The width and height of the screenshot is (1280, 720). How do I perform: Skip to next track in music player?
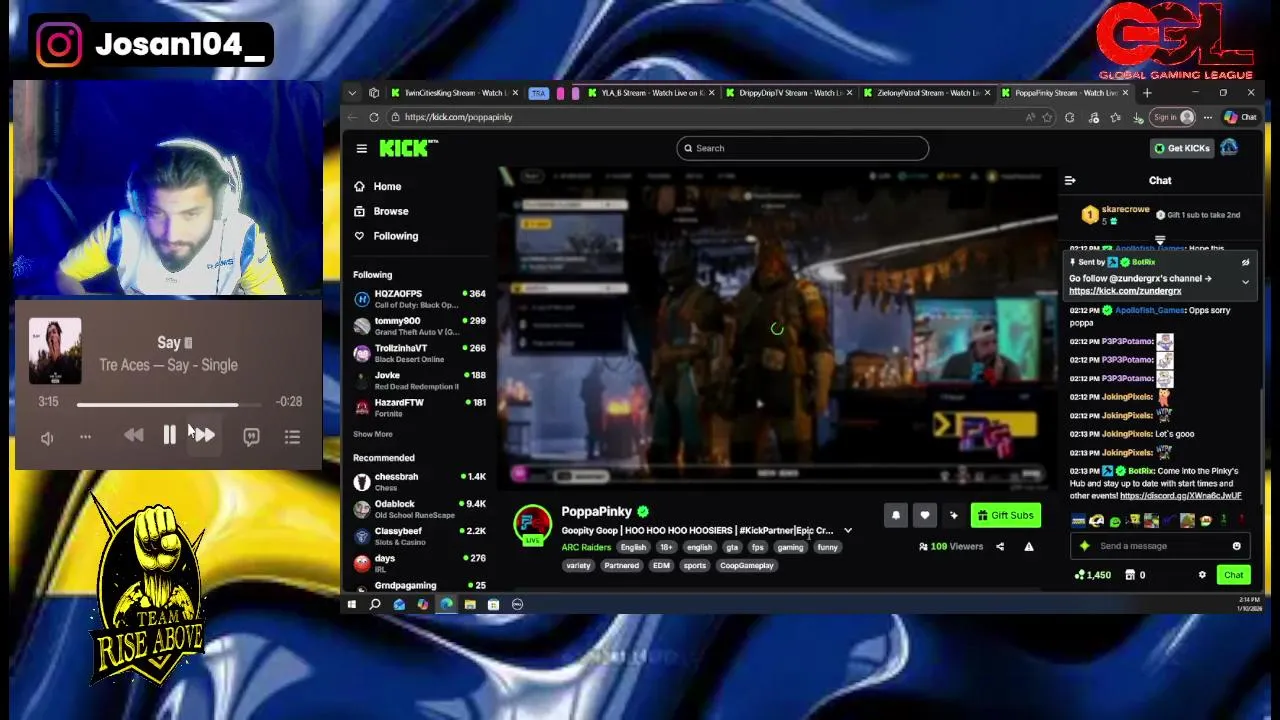click(204, 435)
